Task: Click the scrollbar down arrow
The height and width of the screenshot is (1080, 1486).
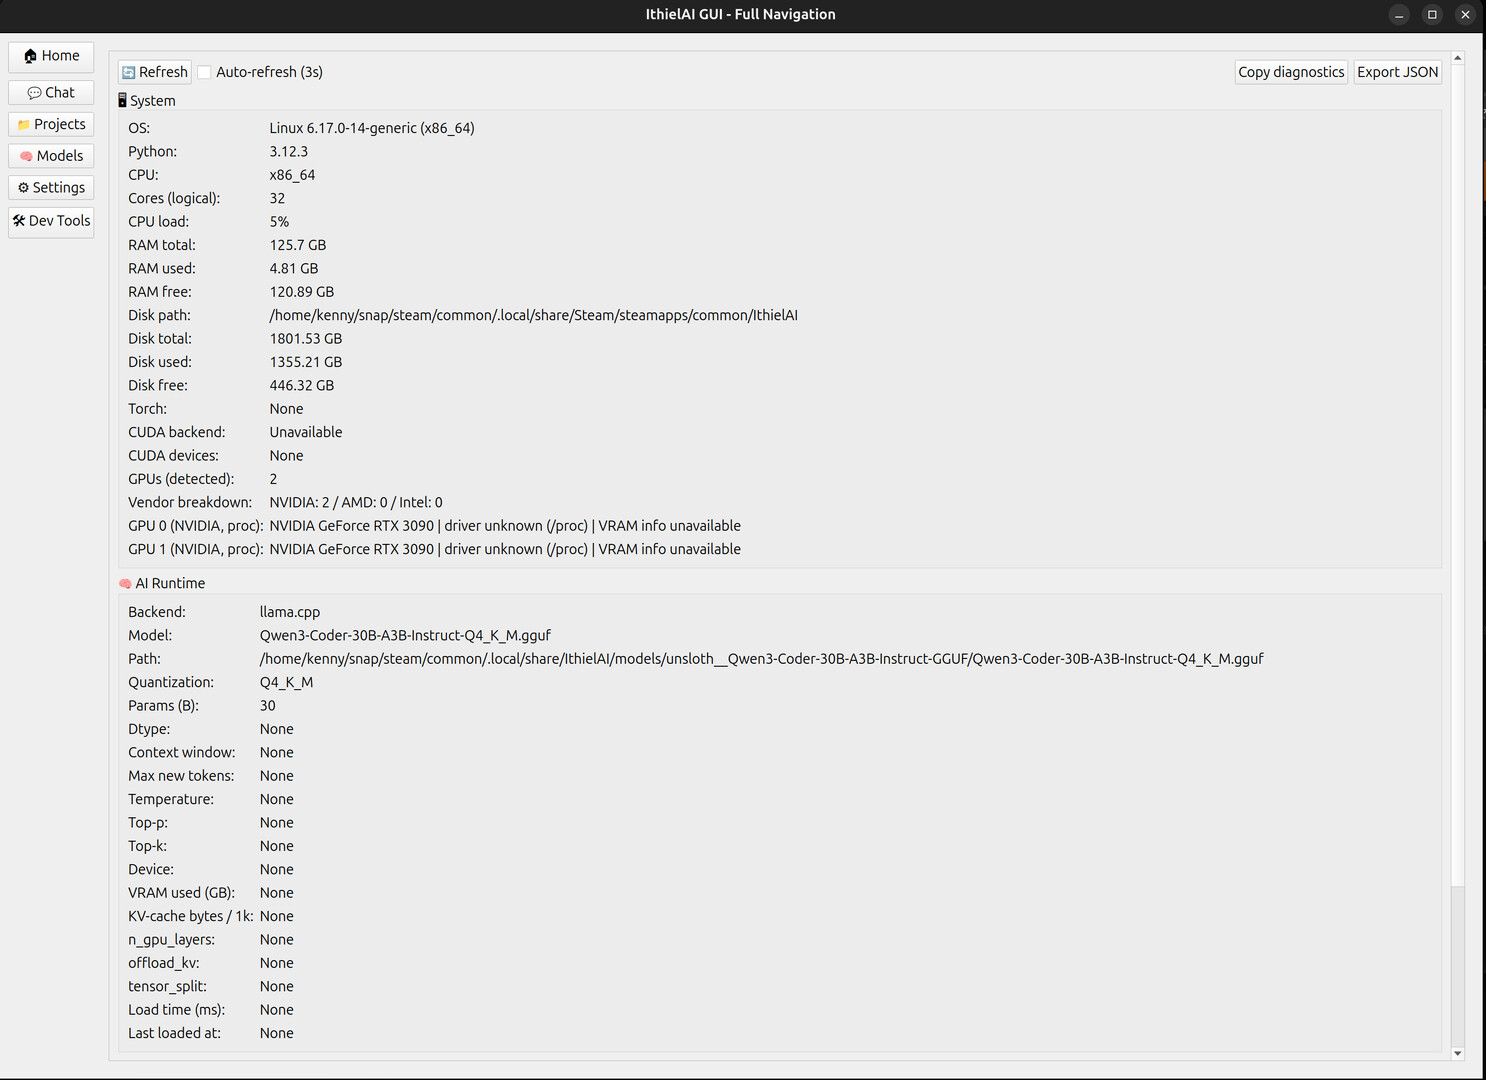Action: [x=1457, y=1053]
